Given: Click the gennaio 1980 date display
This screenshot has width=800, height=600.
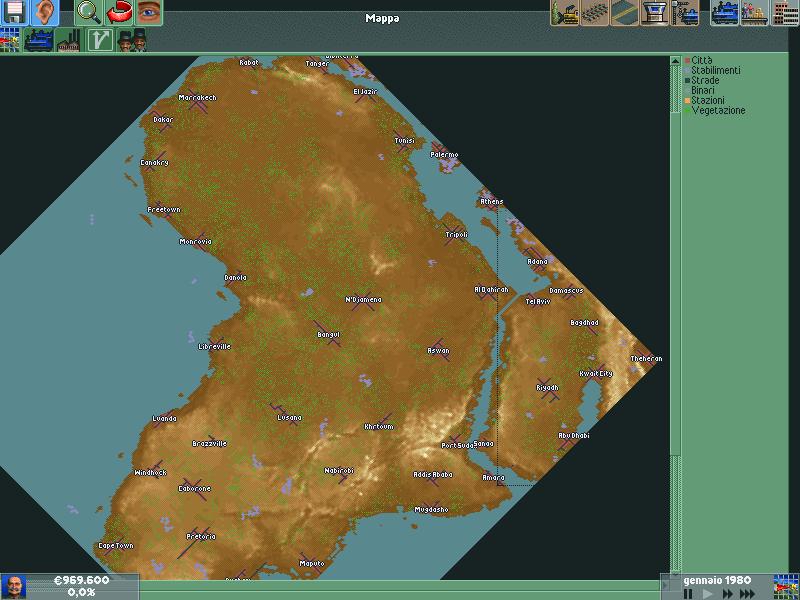Looking at the screenshot, I should pyautogui.click(x=717, y=581).
